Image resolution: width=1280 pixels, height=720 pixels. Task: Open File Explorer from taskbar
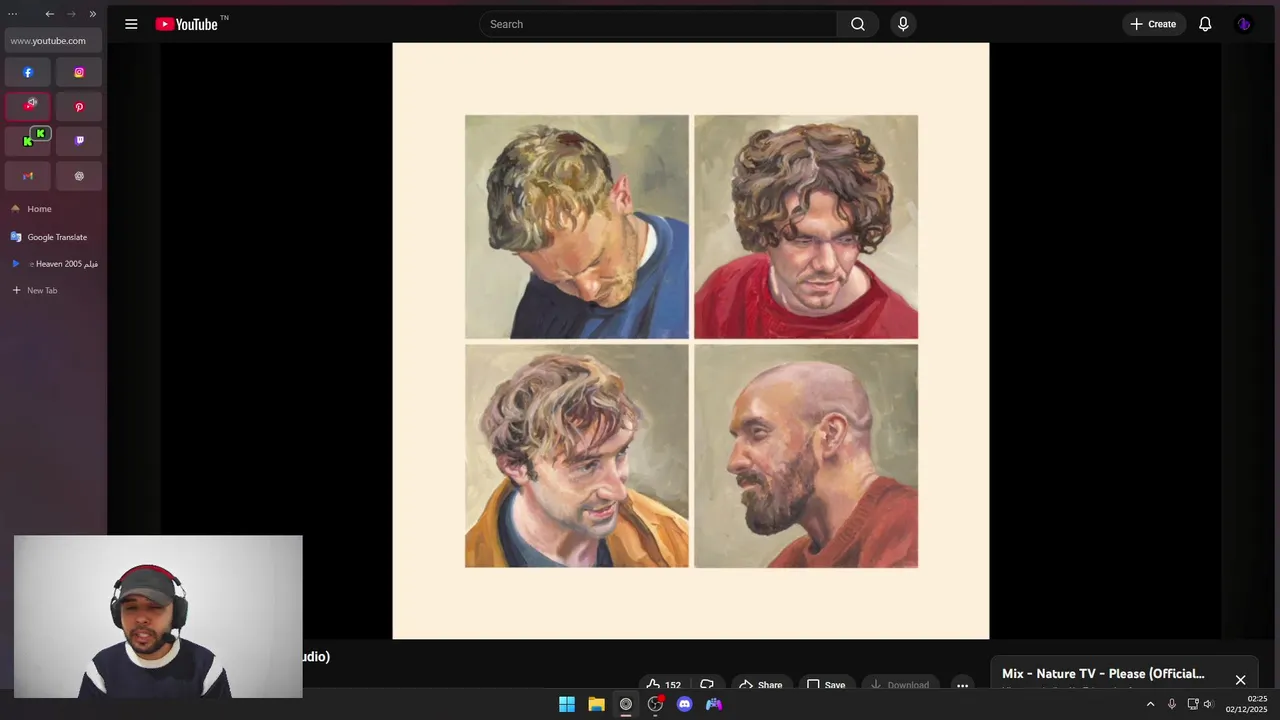pyautogui.click(x=596, y=704)
